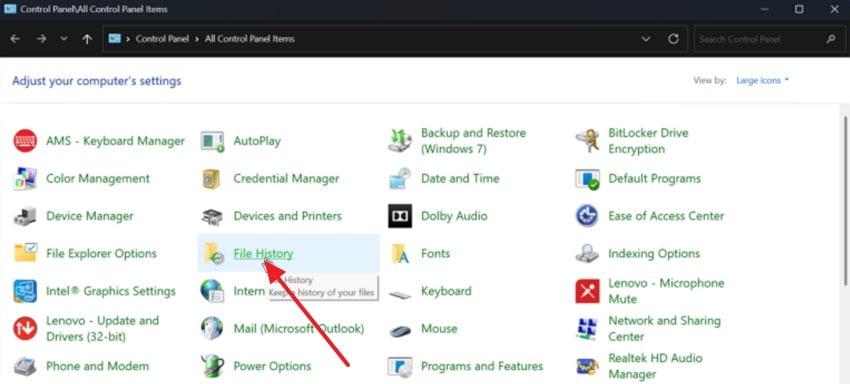Open the File History link

263,253
